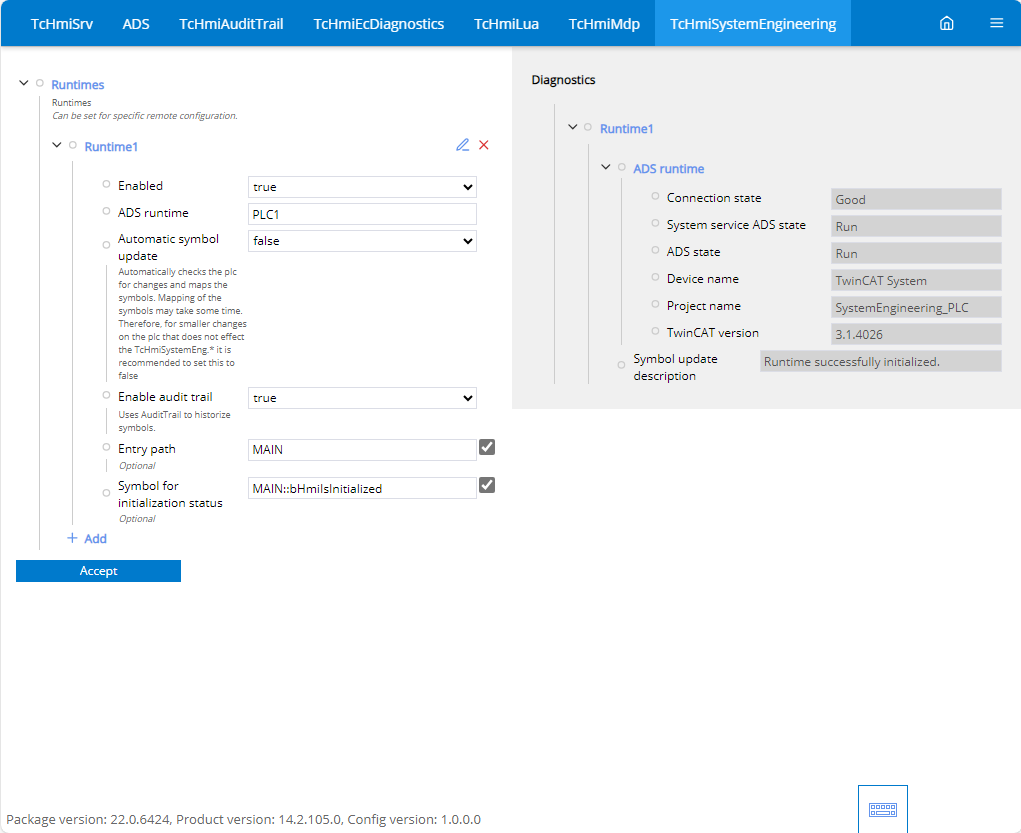Collapse the Runtime1 configuration chevron
1021x833 pixels.
57,145
